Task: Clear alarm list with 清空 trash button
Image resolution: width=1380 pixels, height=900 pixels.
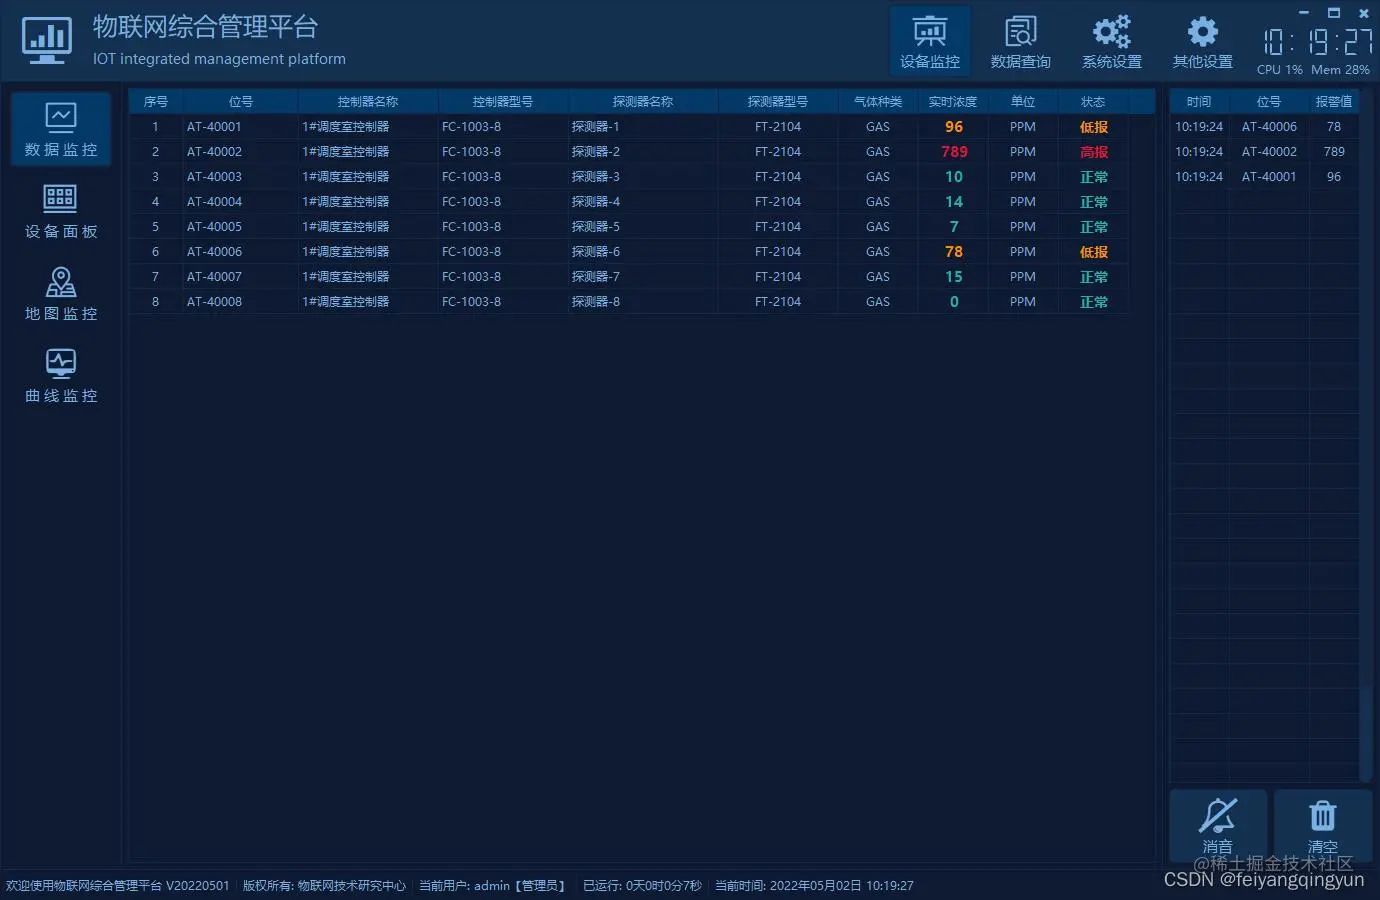Action: pos(1322,826)
